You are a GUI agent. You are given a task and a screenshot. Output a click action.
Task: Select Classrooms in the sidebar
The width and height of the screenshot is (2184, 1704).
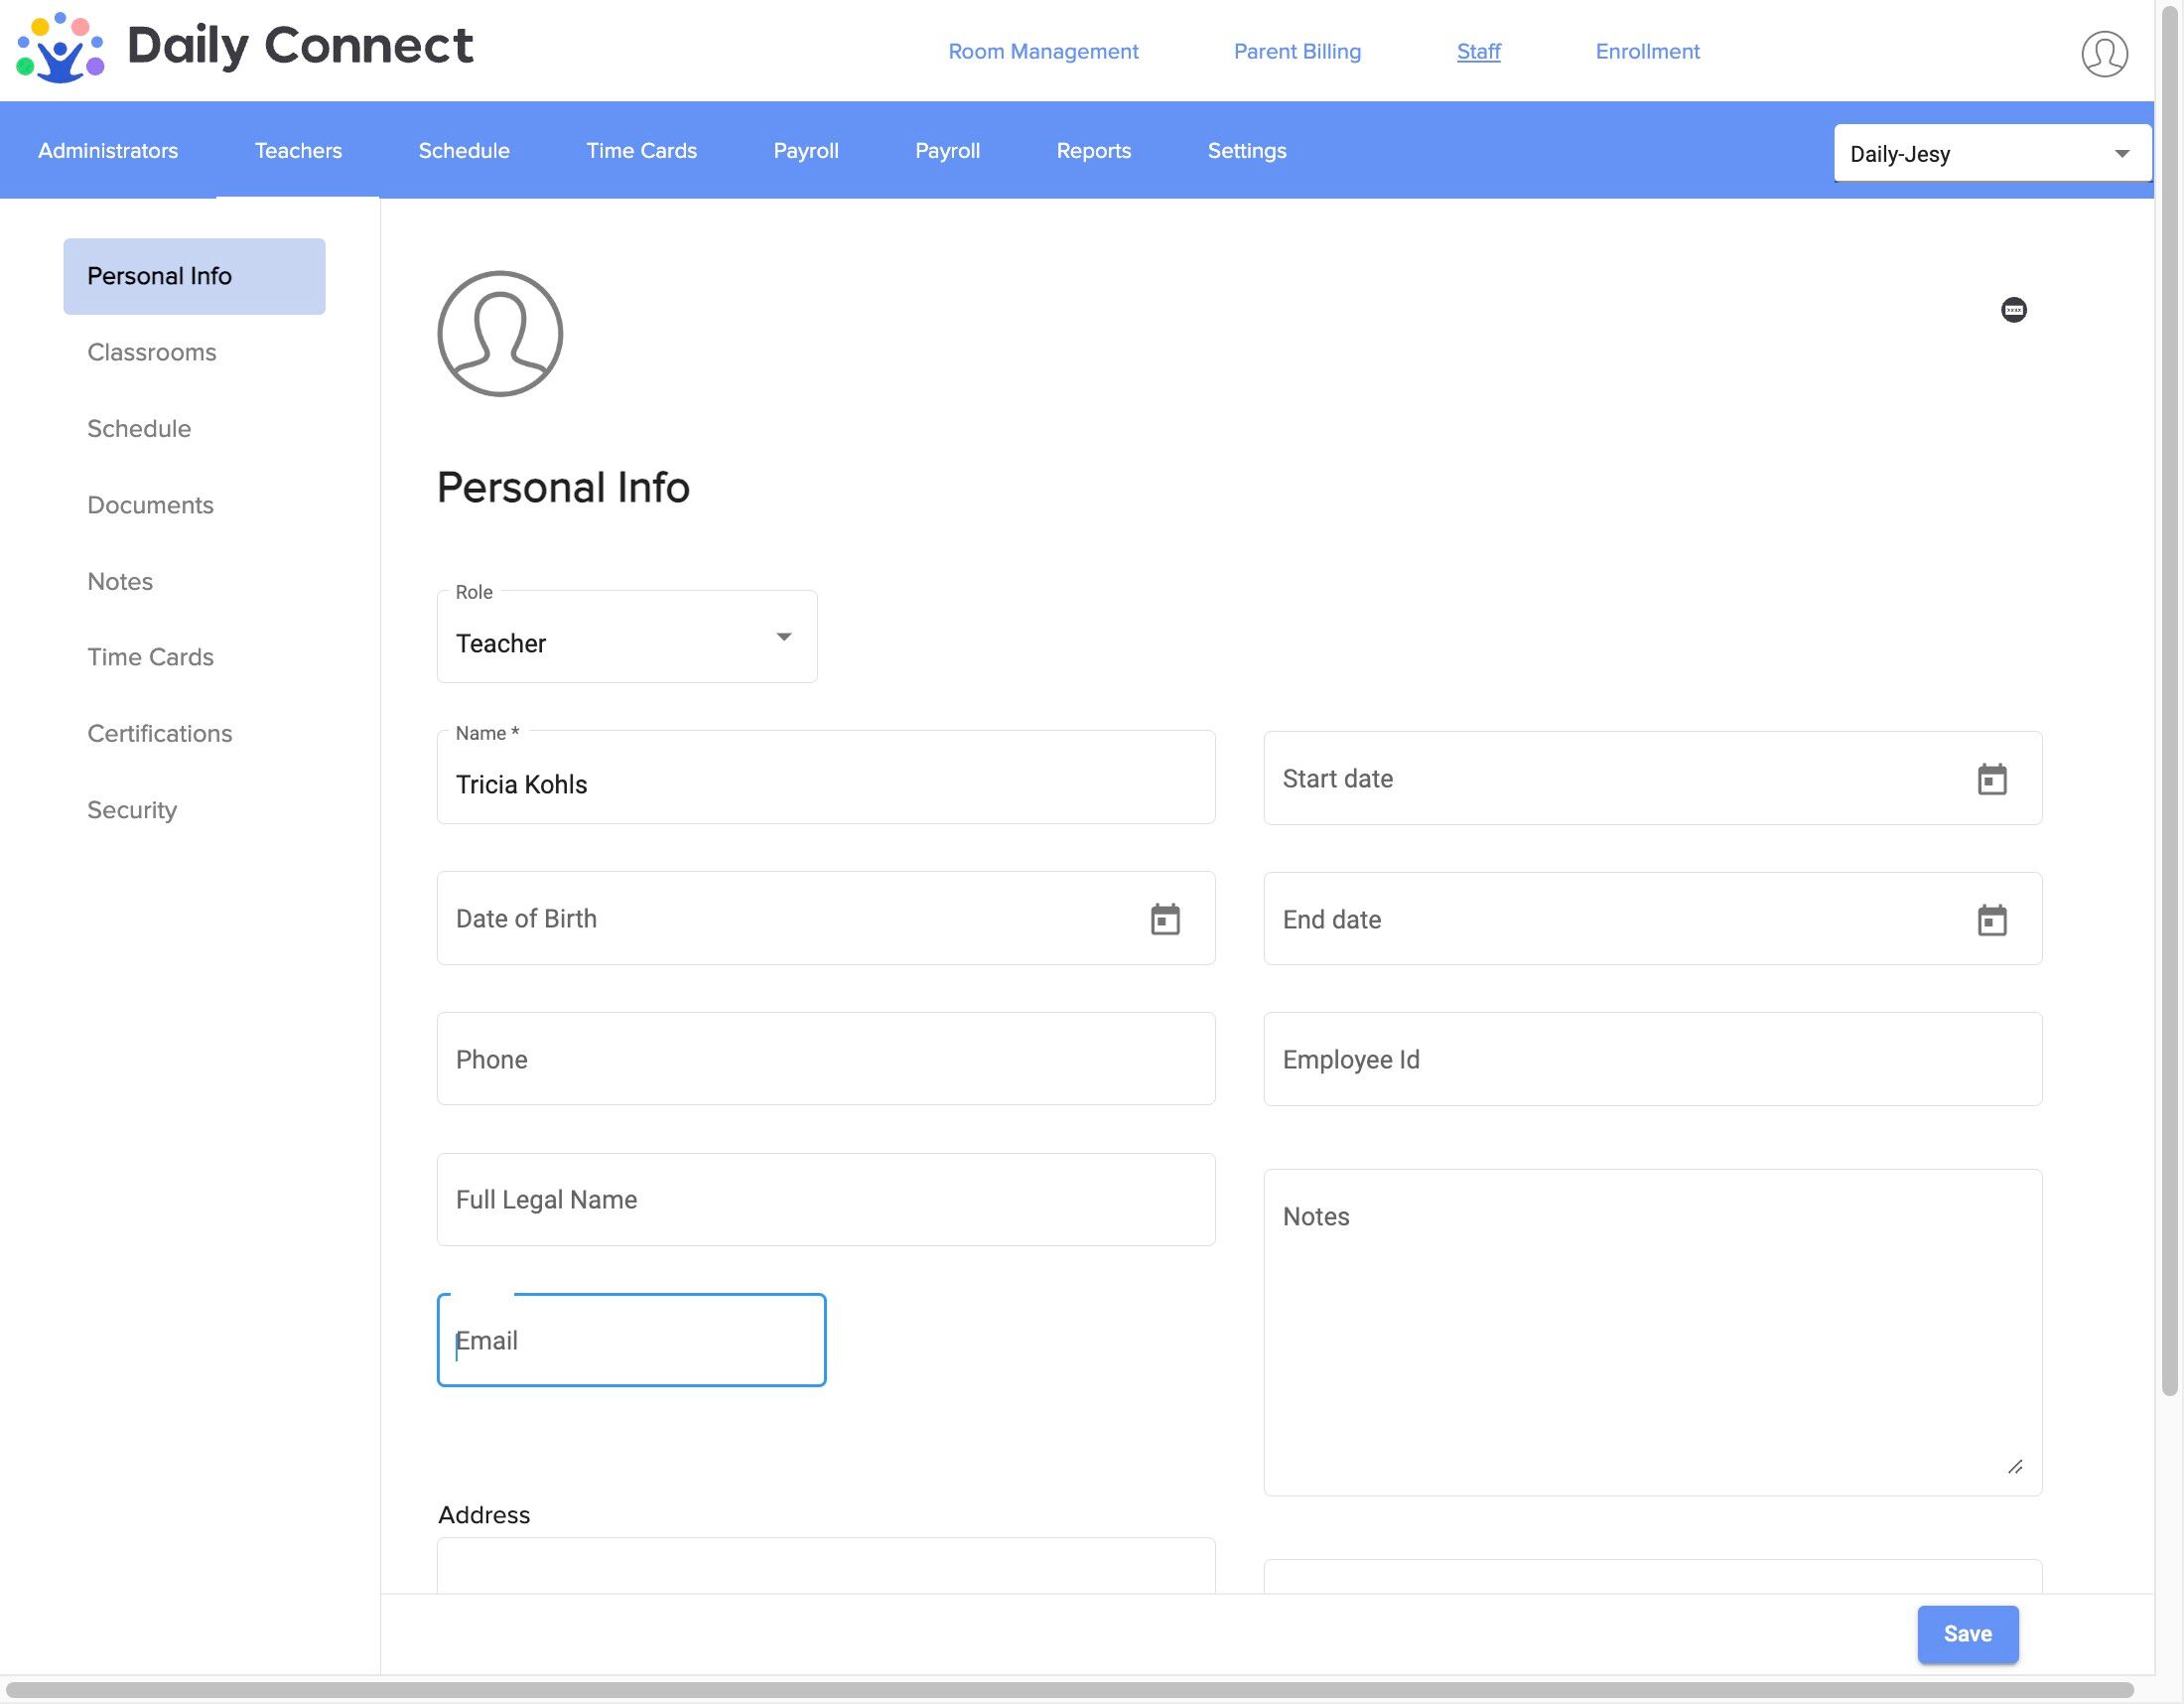pyautogui.click(x=152, y=352)
